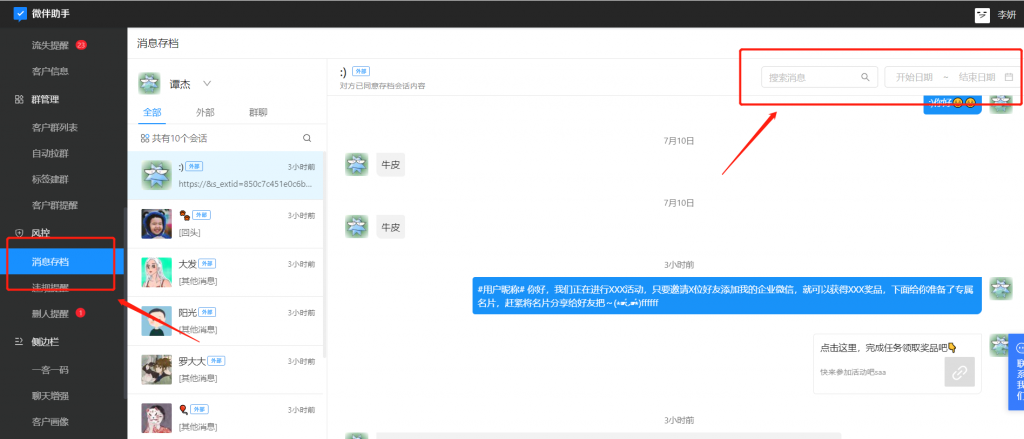Open 删人提醒 in the sidebar
This screenshot has height=439, width=1024.
(50, 313)
